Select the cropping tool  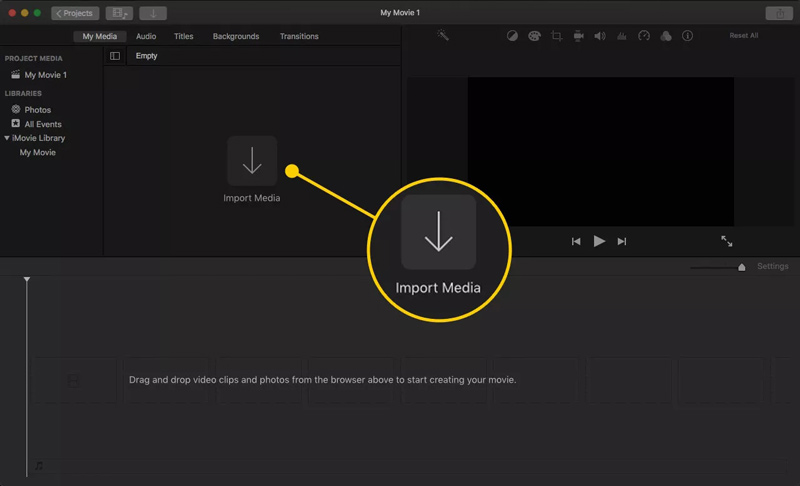click(x=556, y=36)
